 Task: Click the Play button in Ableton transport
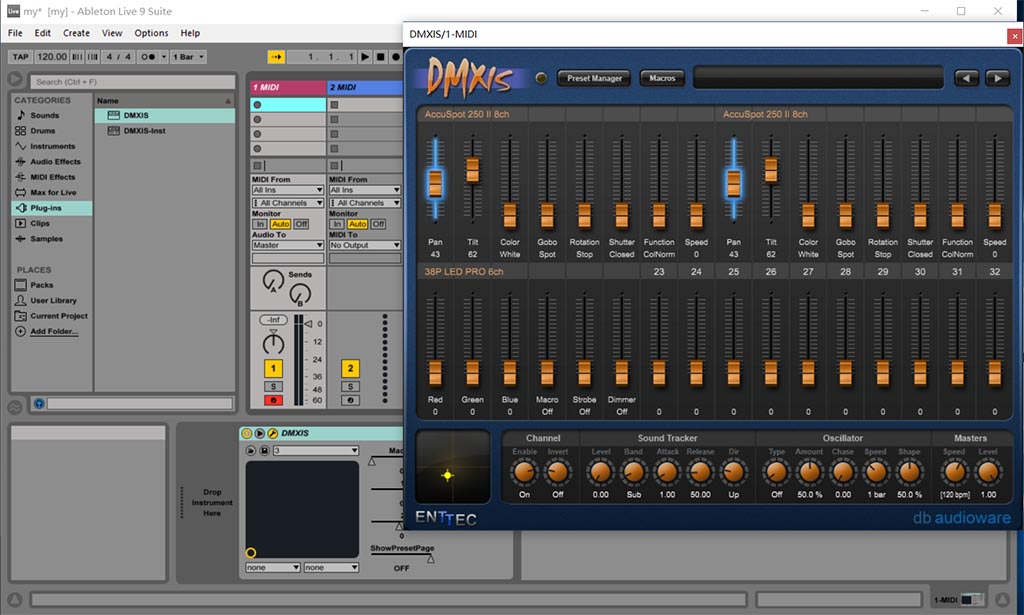[365, 57]
